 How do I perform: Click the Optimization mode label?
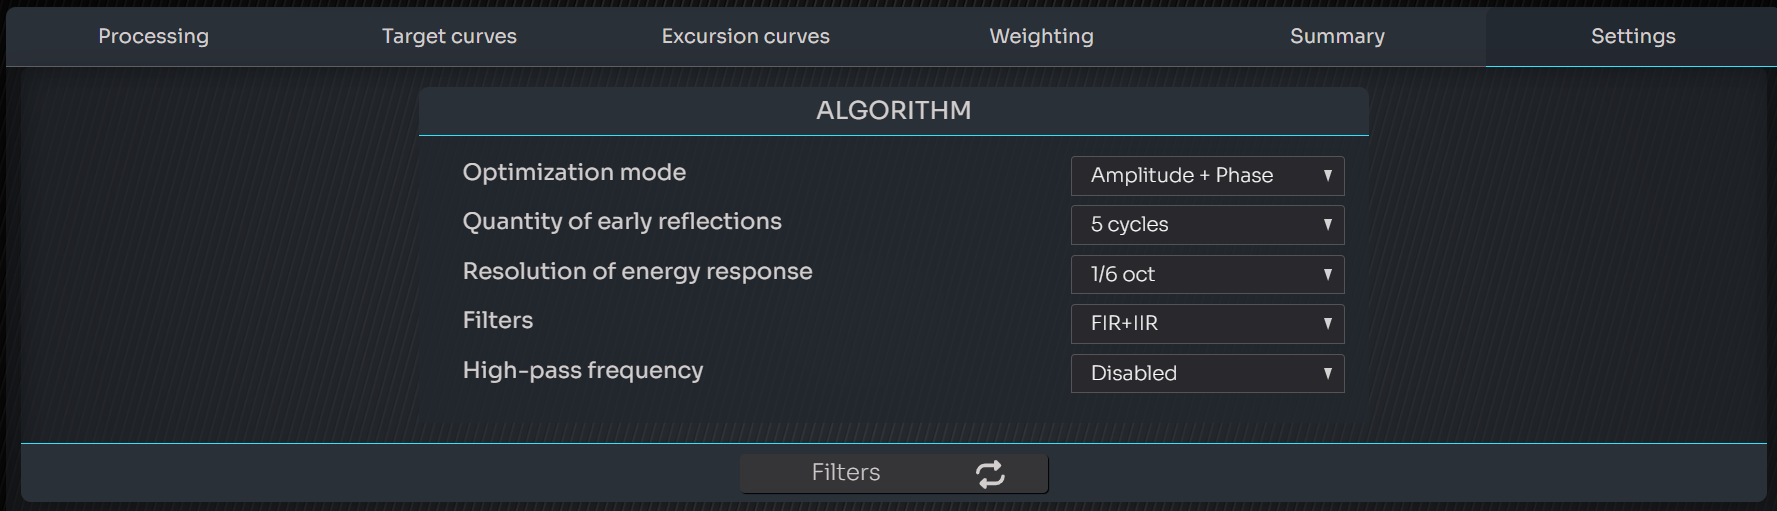pyautogui.click(x=574, y=173)
